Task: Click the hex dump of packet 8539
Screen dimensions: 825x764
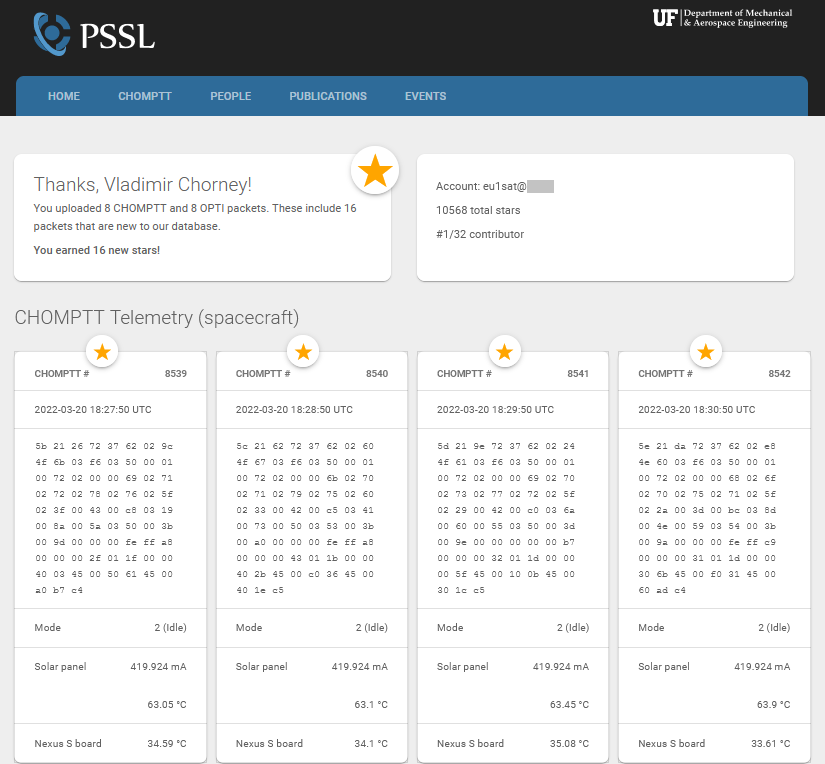Action: pos(104,518)
